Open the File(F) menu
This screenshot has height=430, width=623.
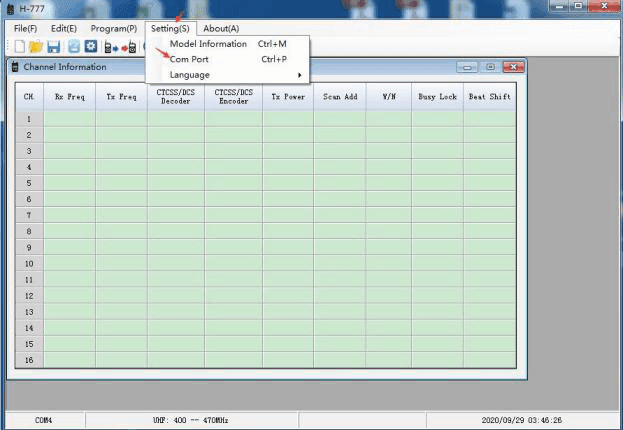25,29
